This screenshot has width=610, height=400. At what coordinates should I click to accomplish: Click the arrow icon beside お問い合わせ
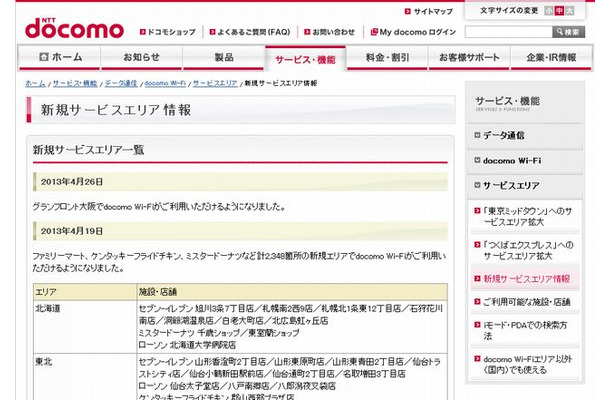pyautogui.click(x=307, y=32)
